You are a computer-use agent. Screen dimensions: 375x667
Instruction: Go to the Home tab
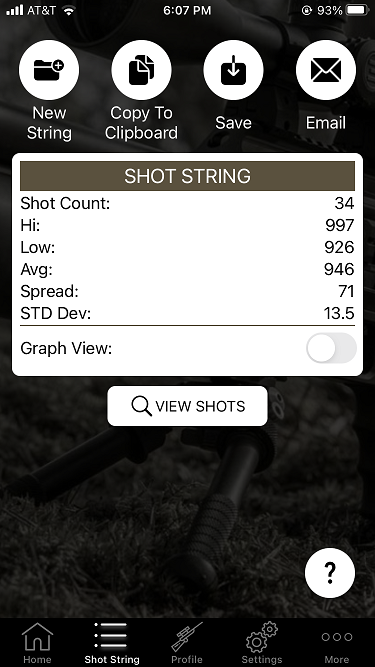pyautogui.click(x=37, y=642)
